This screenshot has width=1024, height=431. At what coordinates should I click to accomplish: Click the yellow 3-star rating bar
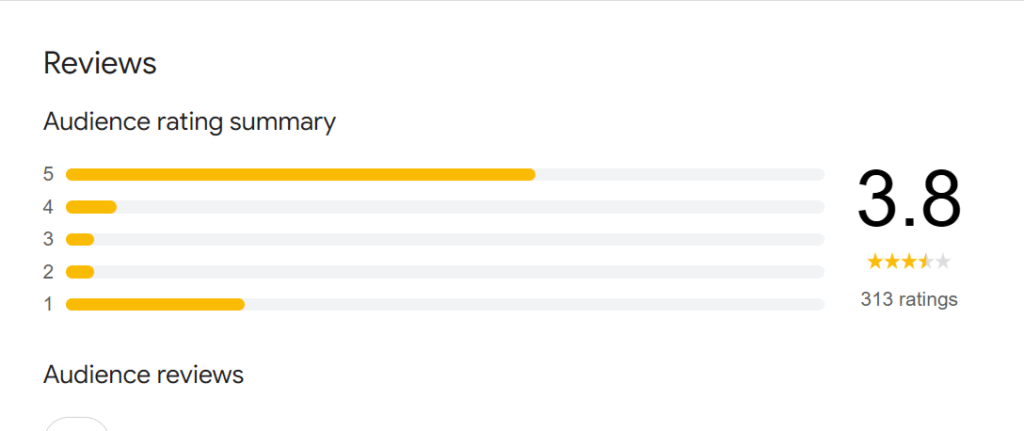click(x=80, y=240)
